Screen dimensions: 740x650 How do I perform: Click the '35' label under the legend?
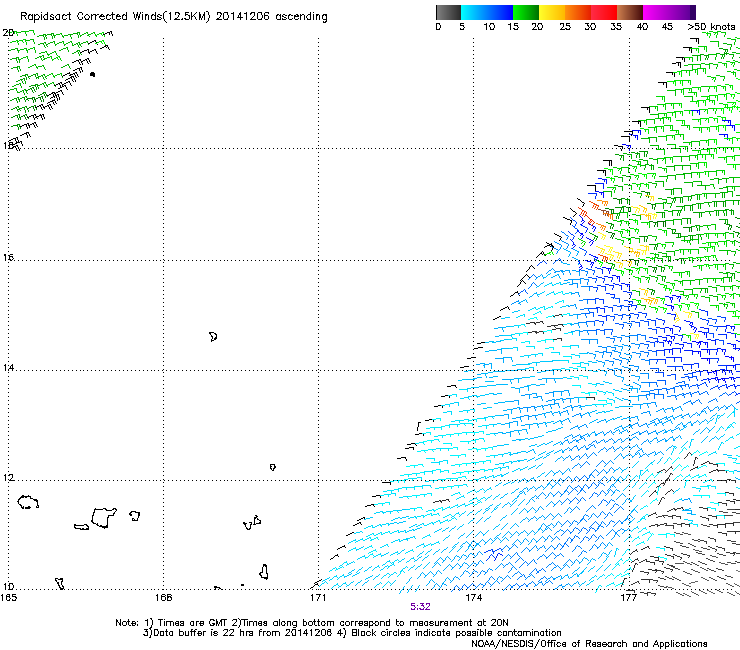point(616,27)
